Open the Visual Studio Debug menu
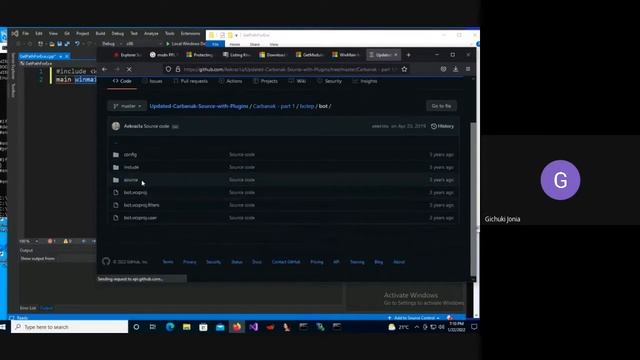Image resolution: width=640 pixels, height=360 pixels. click(x=118, y=33)
